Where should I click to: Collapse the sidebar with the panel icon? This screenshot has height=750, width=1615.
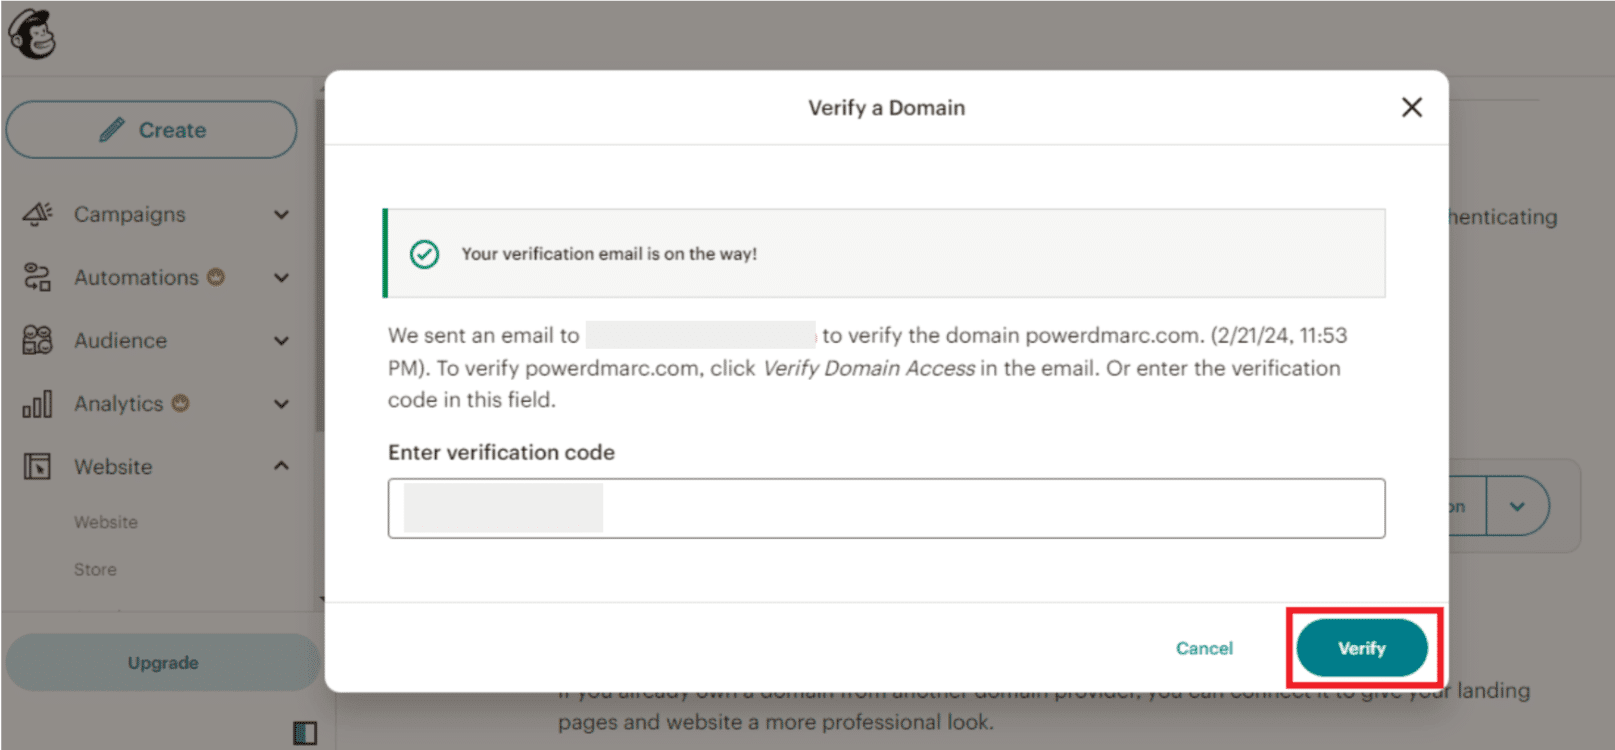[x=305, y=733]
